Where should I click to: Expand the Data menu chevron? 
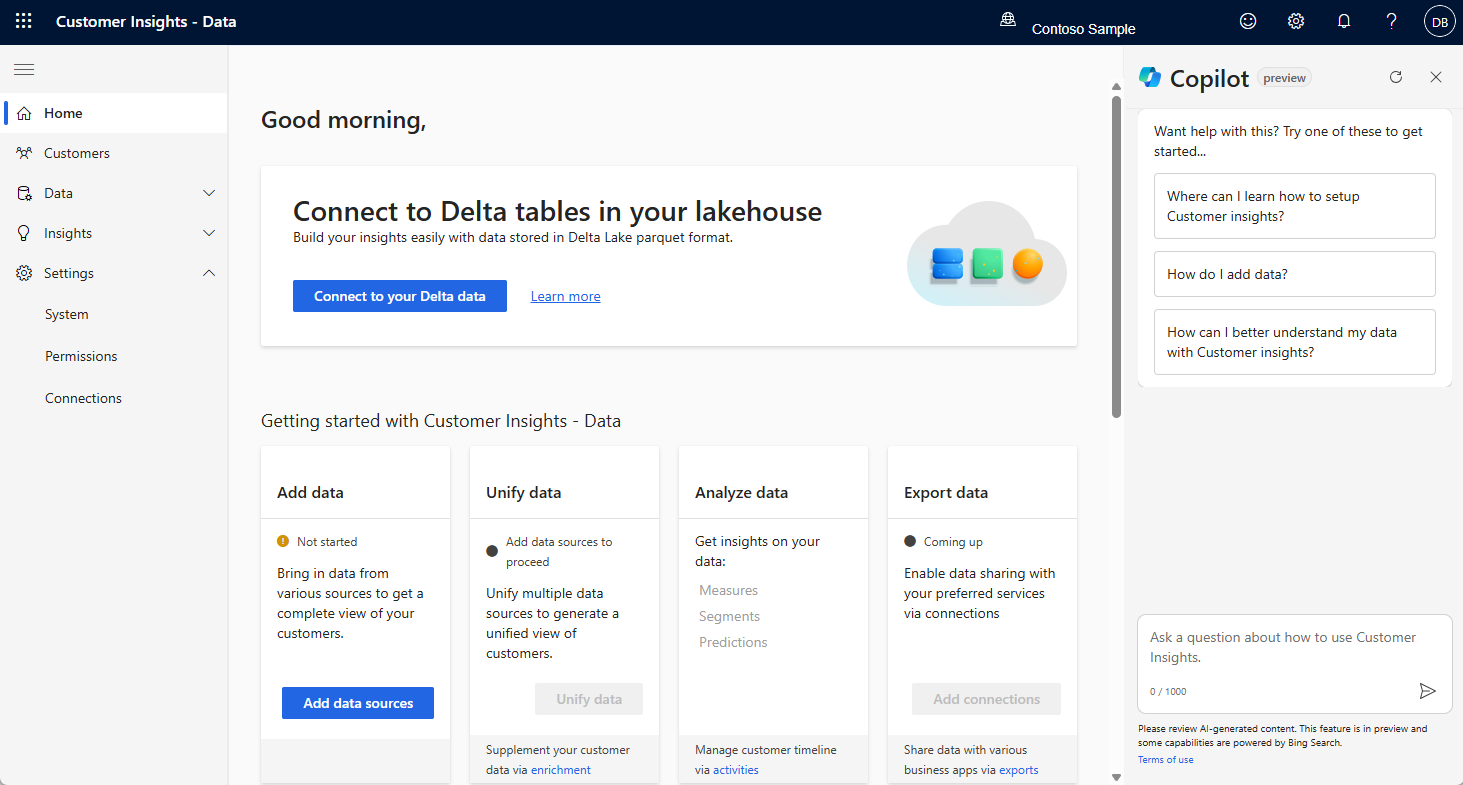pyautogui.click(x=209, y=193)
